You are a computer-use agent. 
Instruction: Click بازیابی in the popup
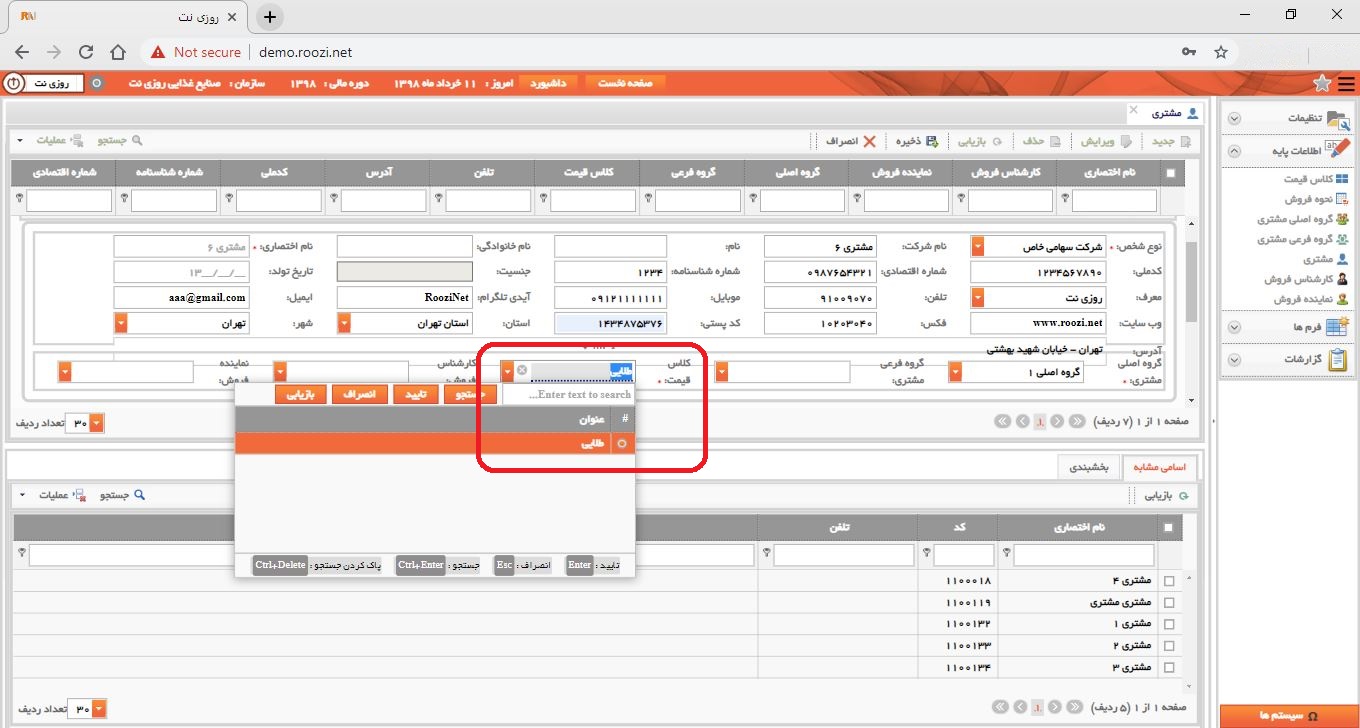pos(300,395)
